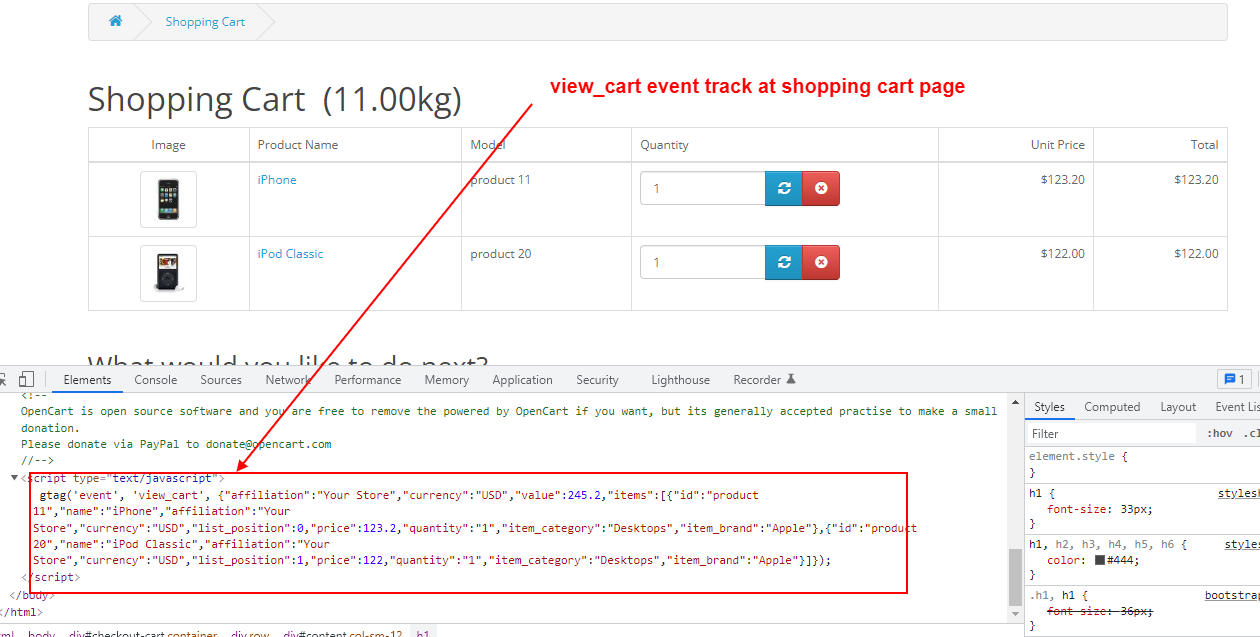The height and width of the screenshot is (637, 1260).
Task: Update the iPod Classic quantity with refresh icon
Action: (784, 262)
